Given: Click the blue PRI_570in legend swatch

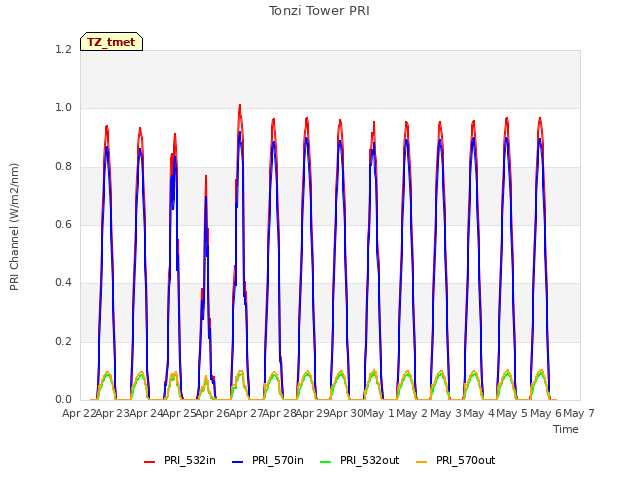Looking at the screenshot, I should point(238,462).
